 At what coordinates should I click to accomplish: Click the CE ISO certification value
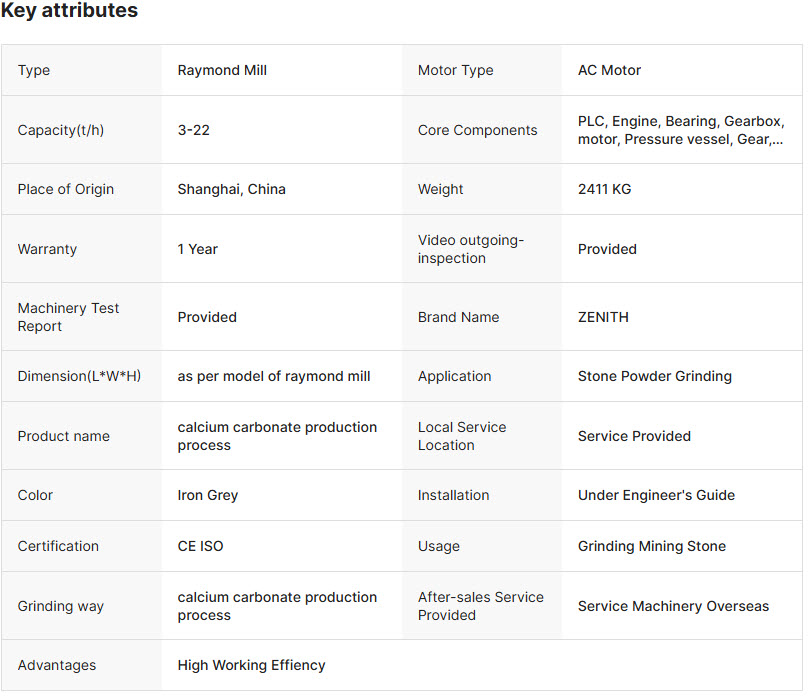[x=200, y=546]
